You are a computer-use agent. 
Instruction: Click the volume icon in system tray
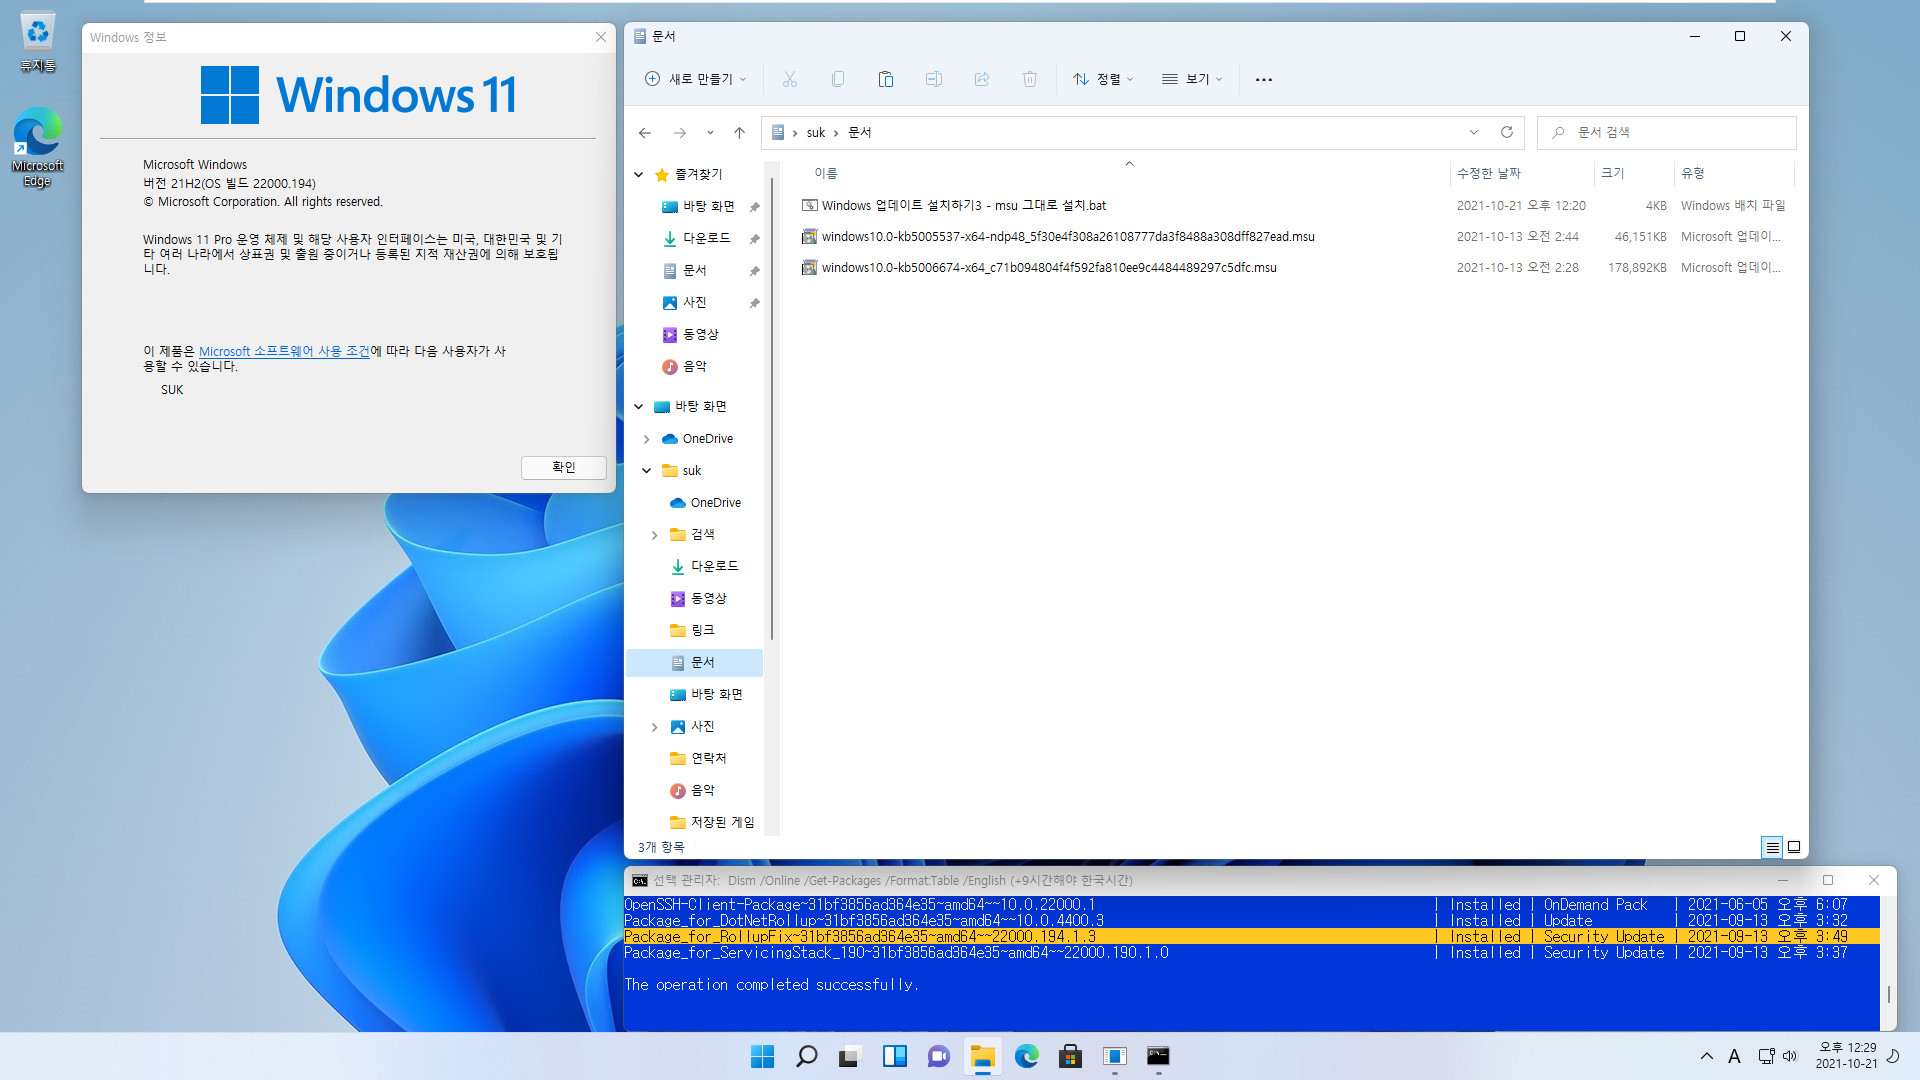1790,1056
